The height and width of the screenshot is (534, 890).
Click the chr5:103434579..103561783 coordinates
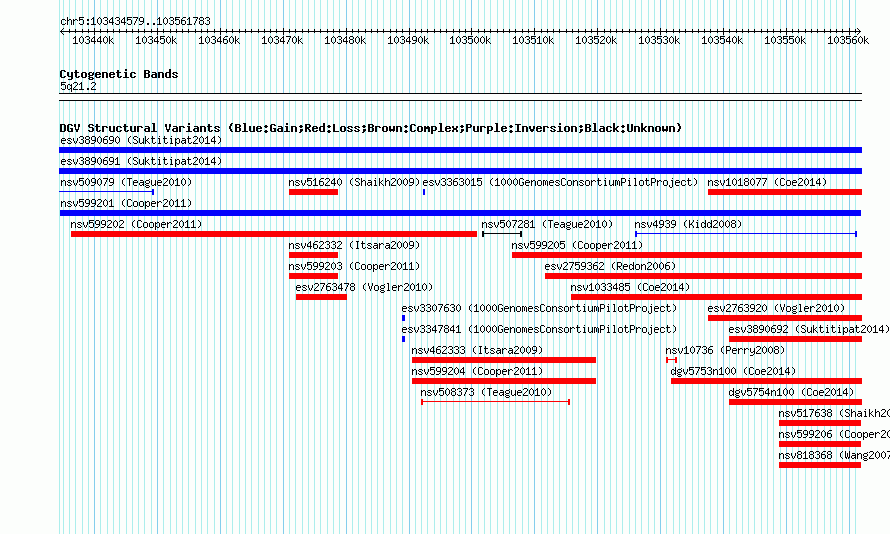tap(135, 21)
